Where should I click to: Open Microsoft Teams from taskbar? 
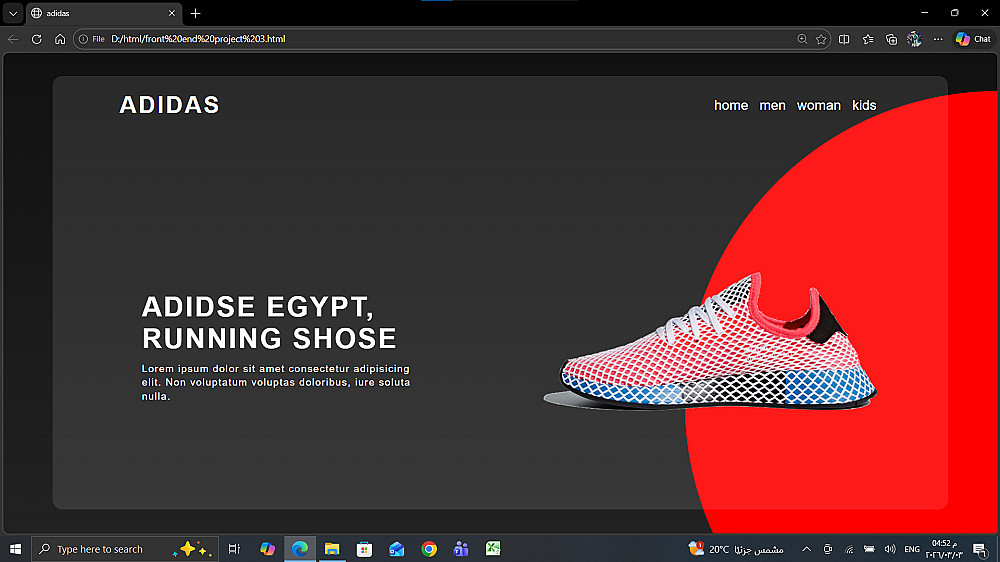(461, 549)
